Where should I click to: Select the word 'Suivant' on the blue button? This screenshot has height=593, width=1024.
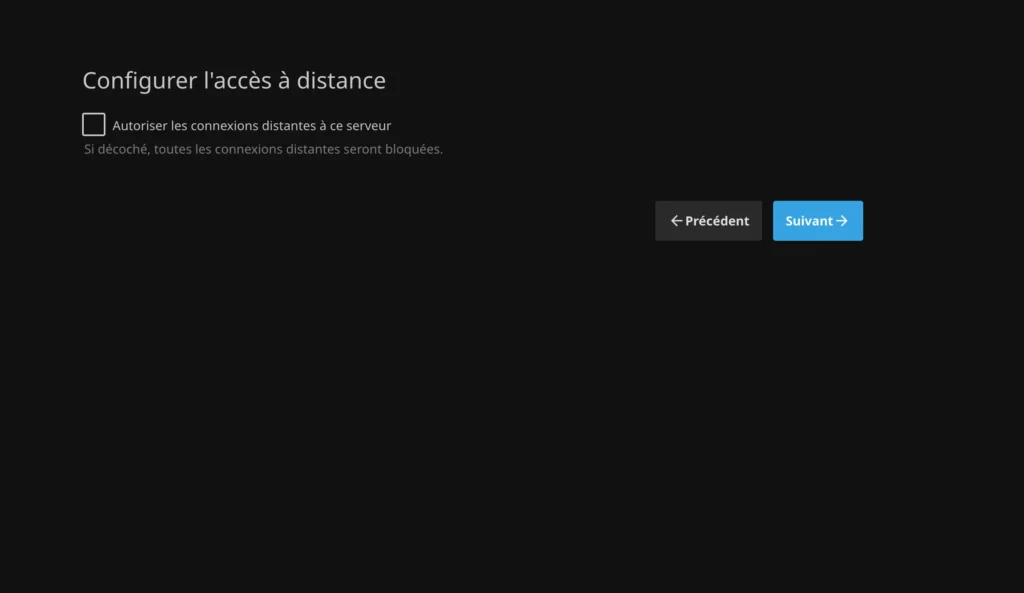click(x=809, y=221)
